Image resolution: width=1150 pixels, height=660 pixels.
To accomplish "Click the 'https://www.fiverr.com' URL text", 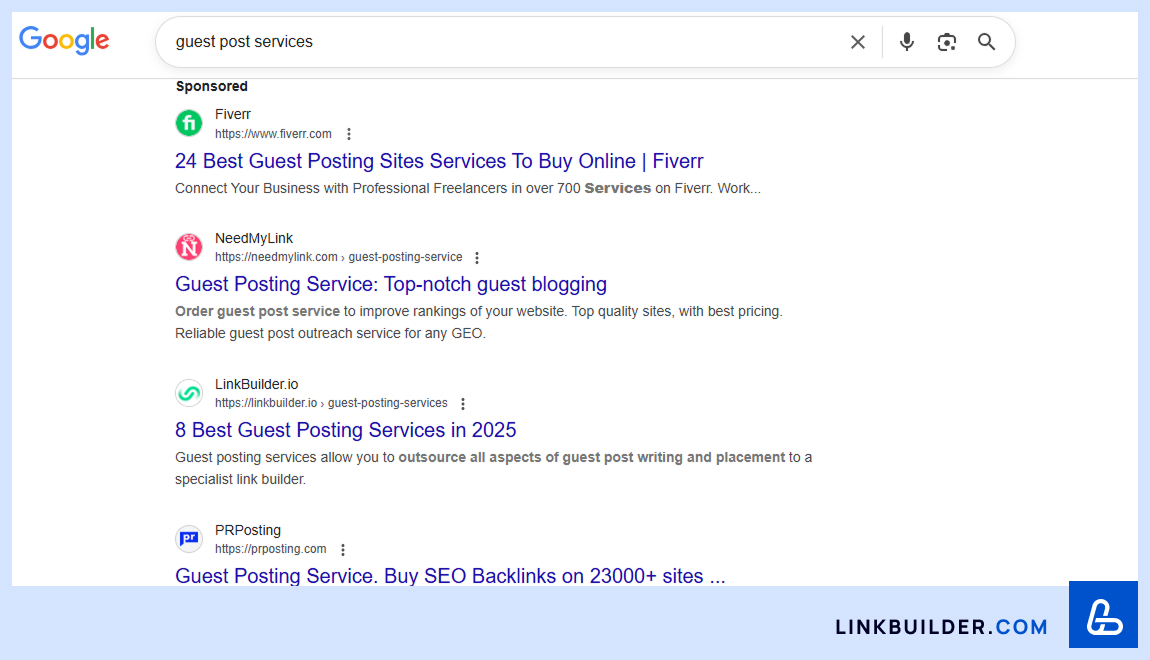I will click(x=273, y=134).
